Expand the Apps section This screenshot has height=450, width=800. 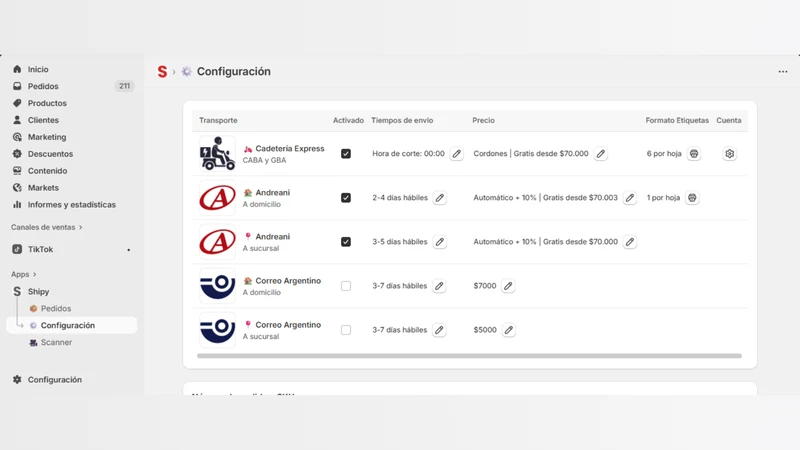pyautogui.click(x=24, y=274)
